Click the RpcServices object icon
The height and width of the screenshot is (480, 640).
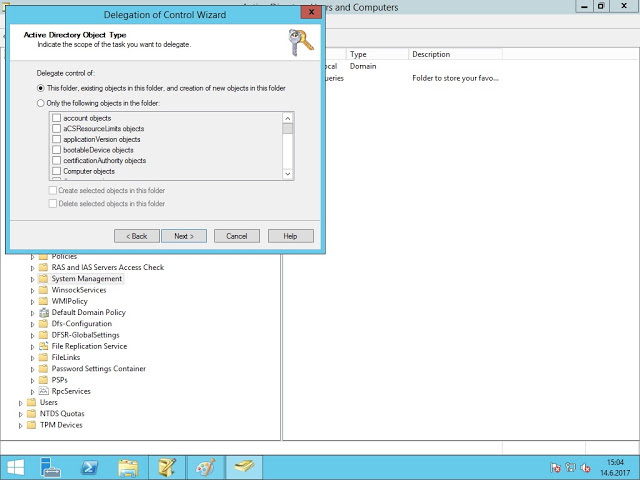43,391
